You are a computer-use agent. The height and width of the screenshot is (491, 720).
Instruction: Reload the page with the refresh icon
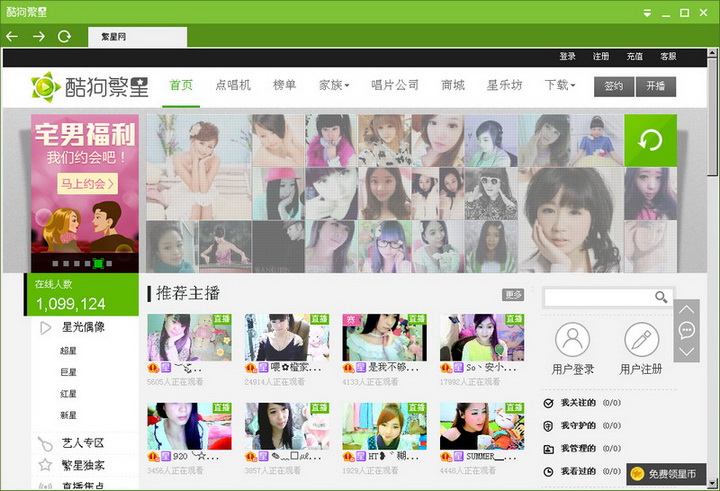(x=65, y=36)
